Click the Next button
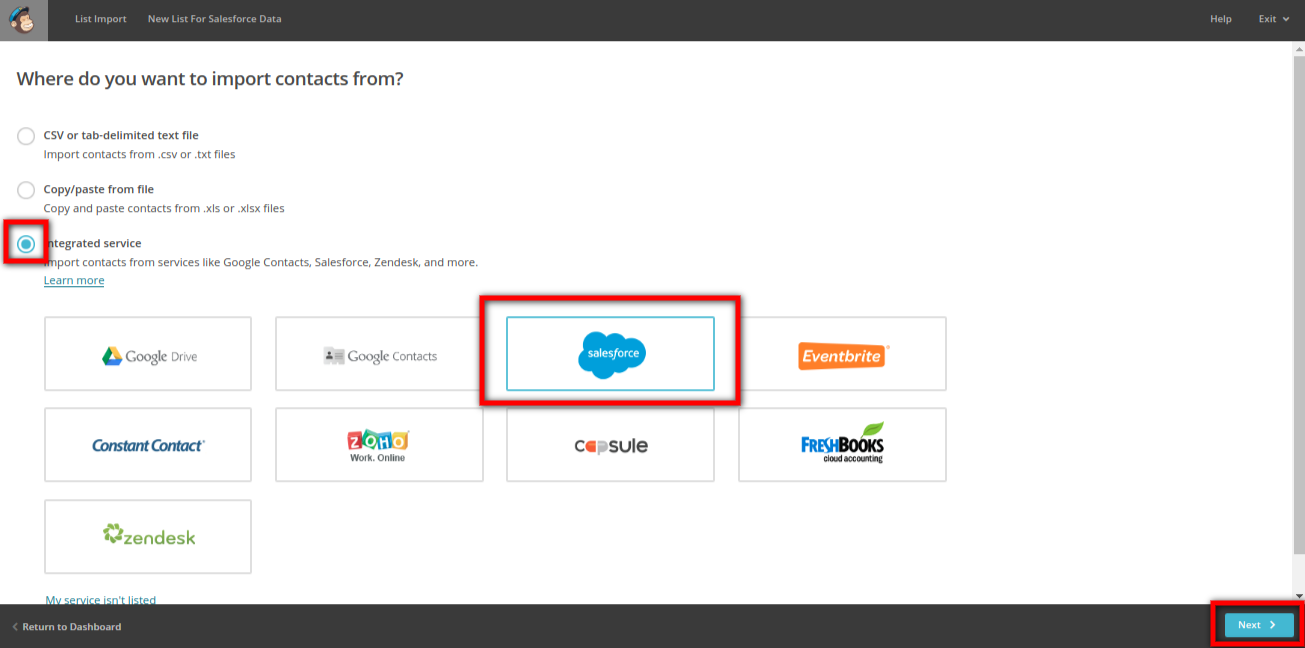1305x648 pixels. click(1258, 625)
